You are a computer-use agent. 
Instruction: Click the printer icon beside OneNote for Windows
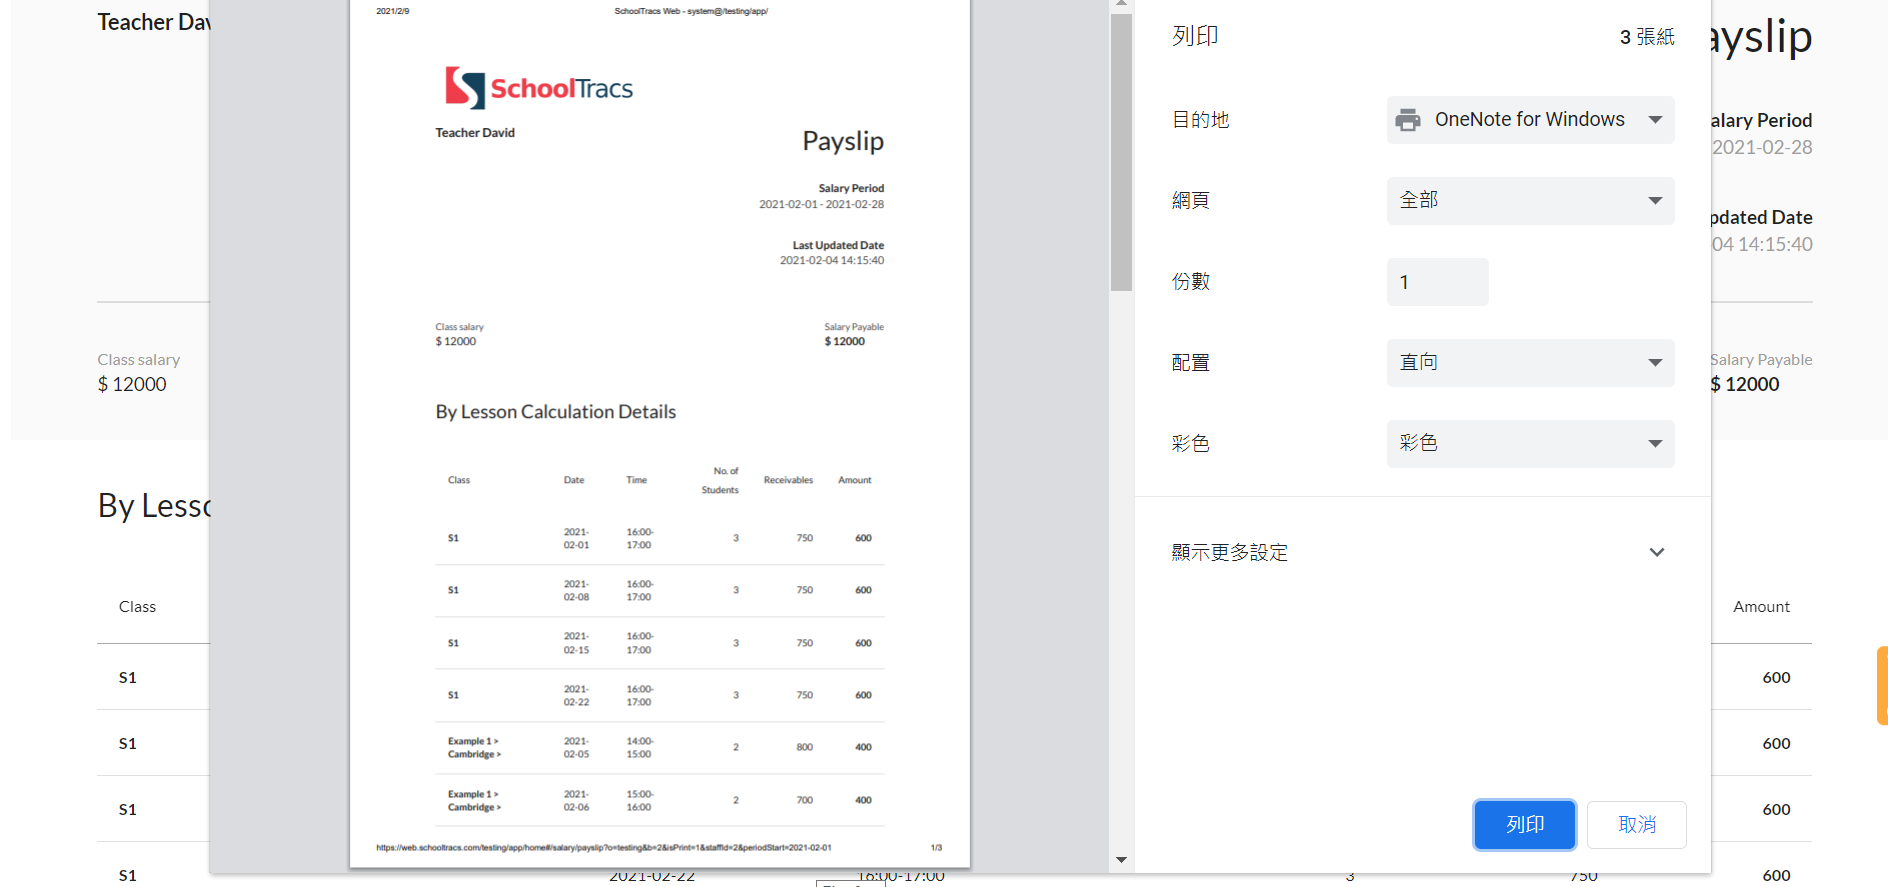click(x=1408, y=120)
